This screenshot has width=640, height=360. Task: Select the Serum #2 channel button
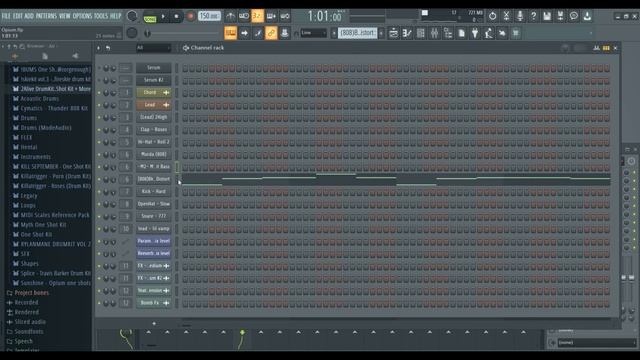tap(153, 80)
